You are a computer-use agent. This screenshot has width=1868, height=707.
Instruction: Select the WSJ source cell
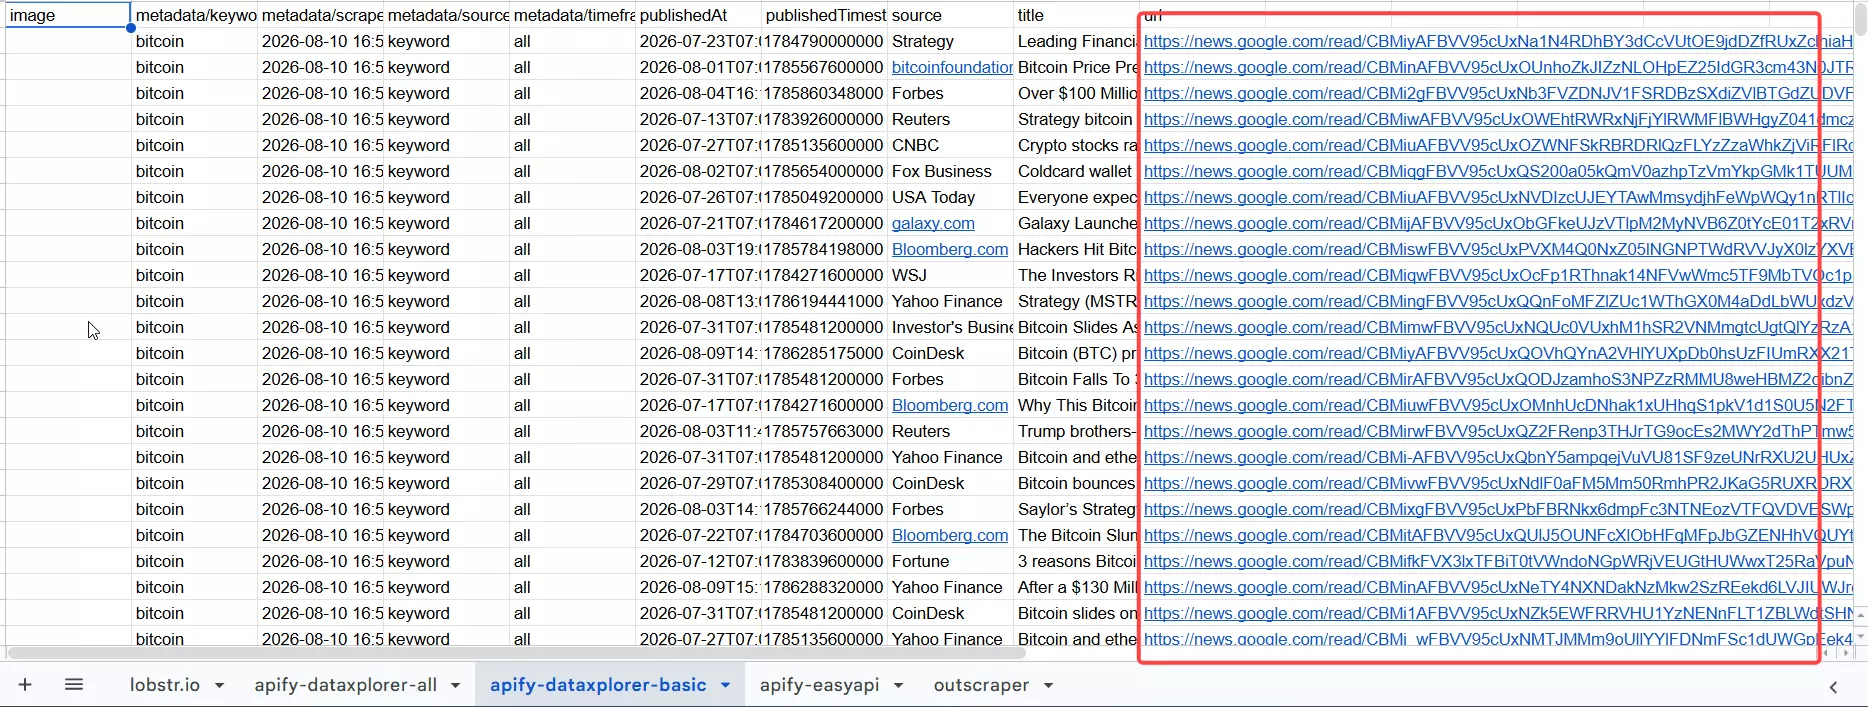pos(951,275)
